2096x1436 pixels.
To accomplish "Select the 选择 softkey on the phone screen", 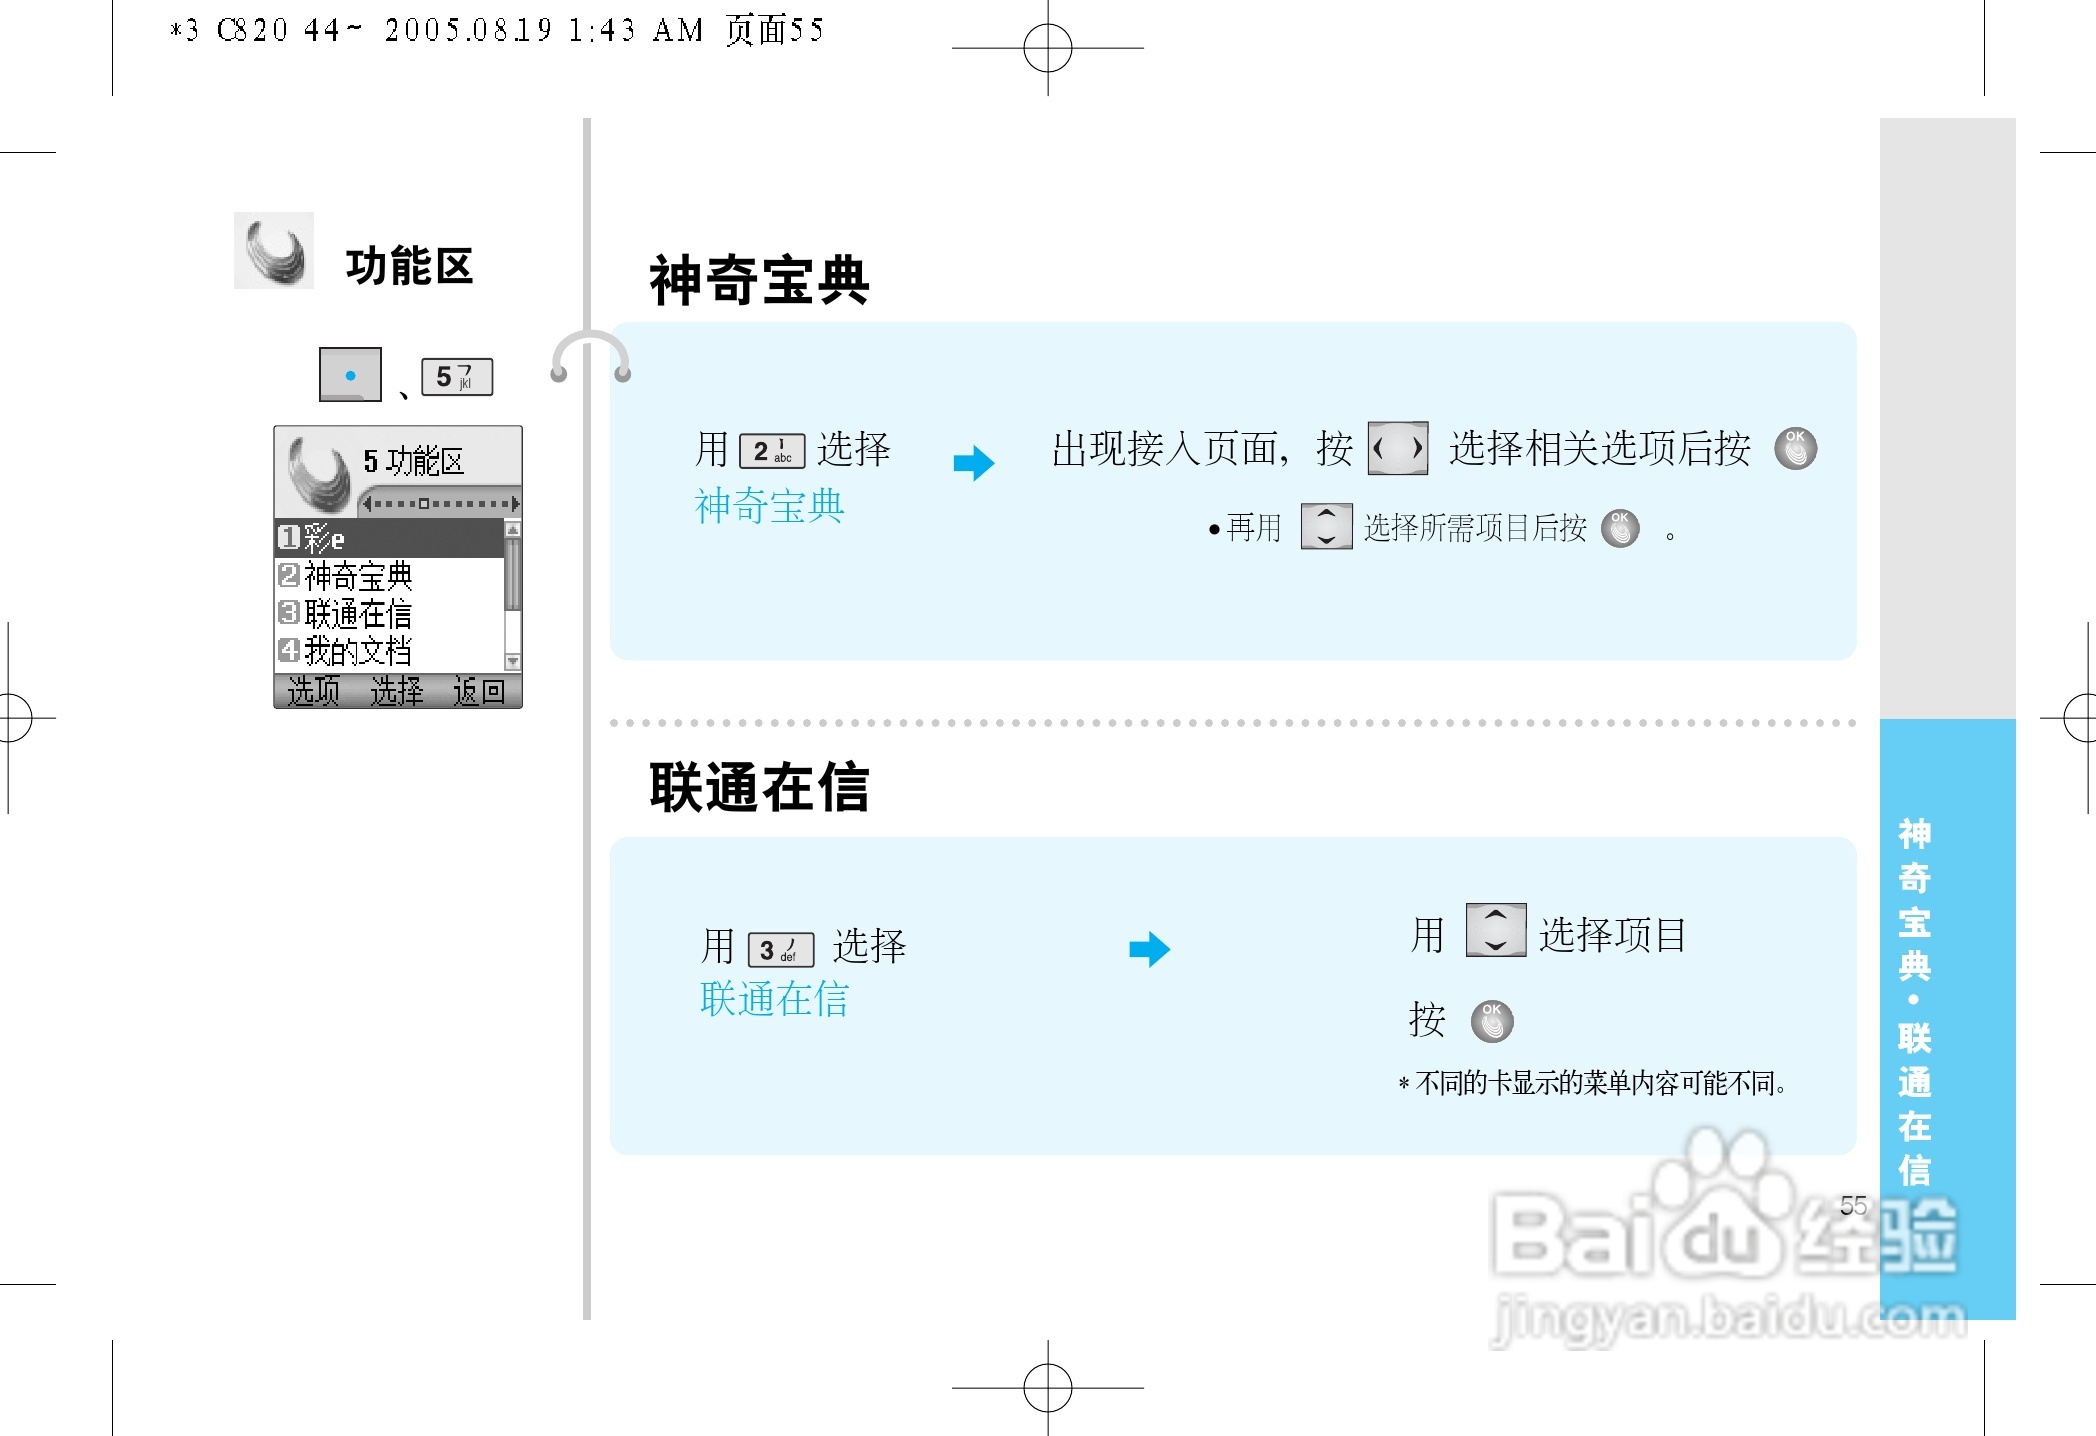I will (x=397, y=690).
